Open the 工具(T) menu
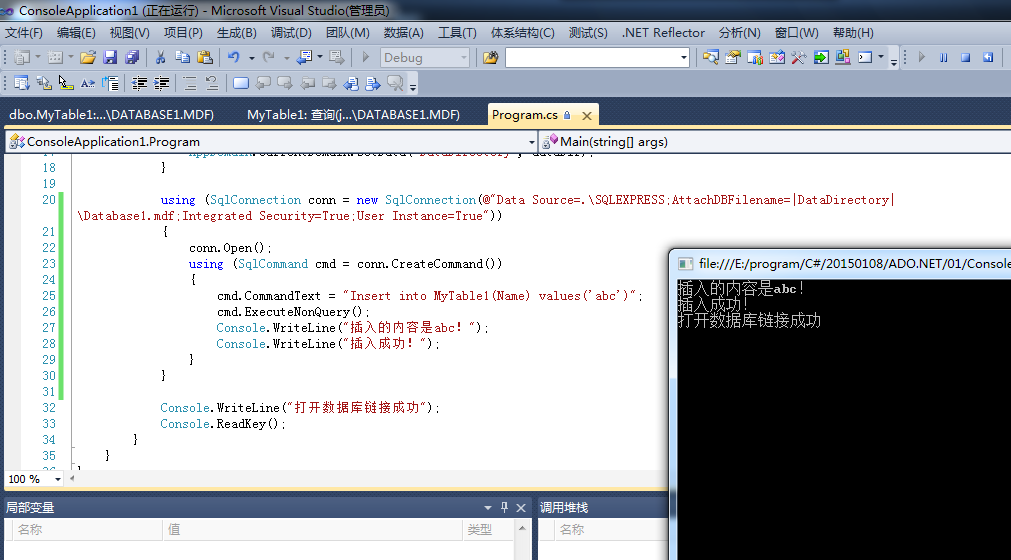Screen dimensions: 1011x560 [457, 33]
